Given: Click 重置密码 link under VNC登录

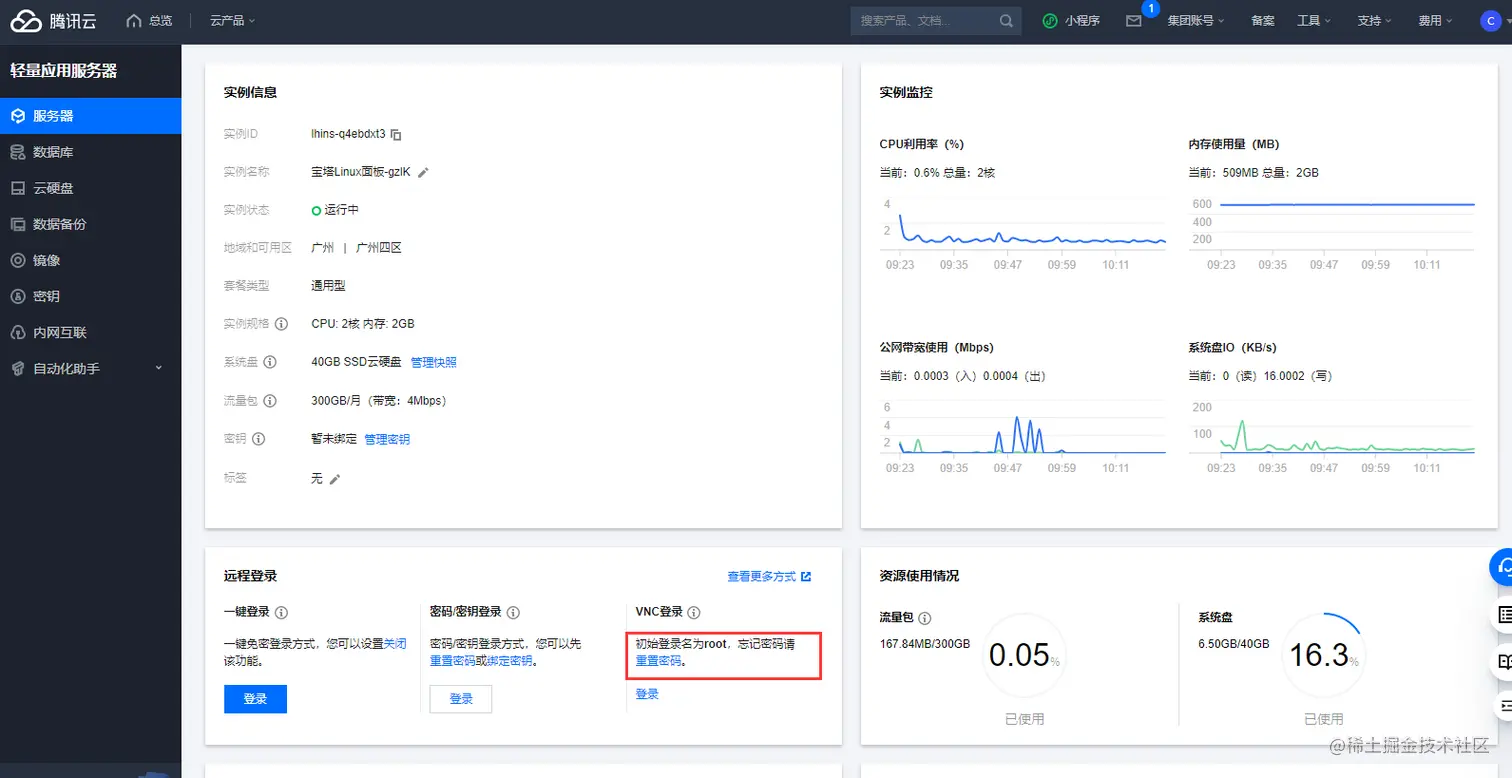Looking at the screenshot, I should tap(658, 661).
